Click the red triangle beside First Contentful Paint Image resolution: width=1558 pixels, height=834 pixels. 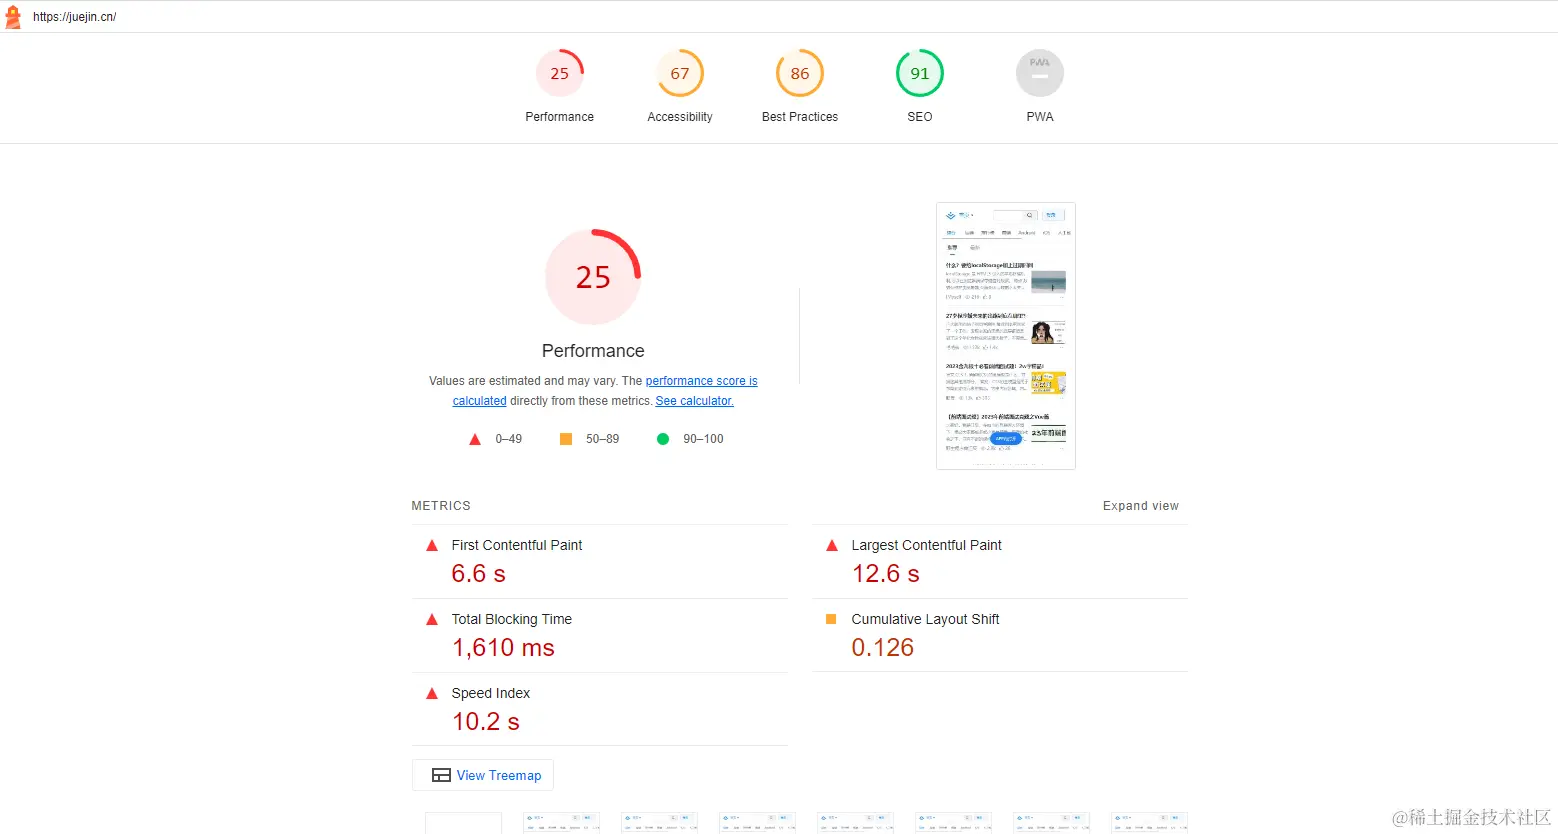(x=432, y=546)
